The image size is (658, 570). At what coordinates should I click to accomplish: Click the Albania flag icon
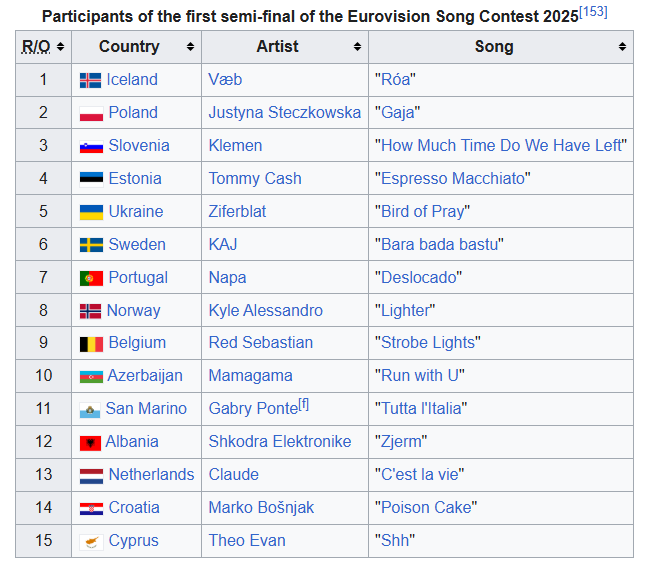pyautogui.click(x=90, y=443)
